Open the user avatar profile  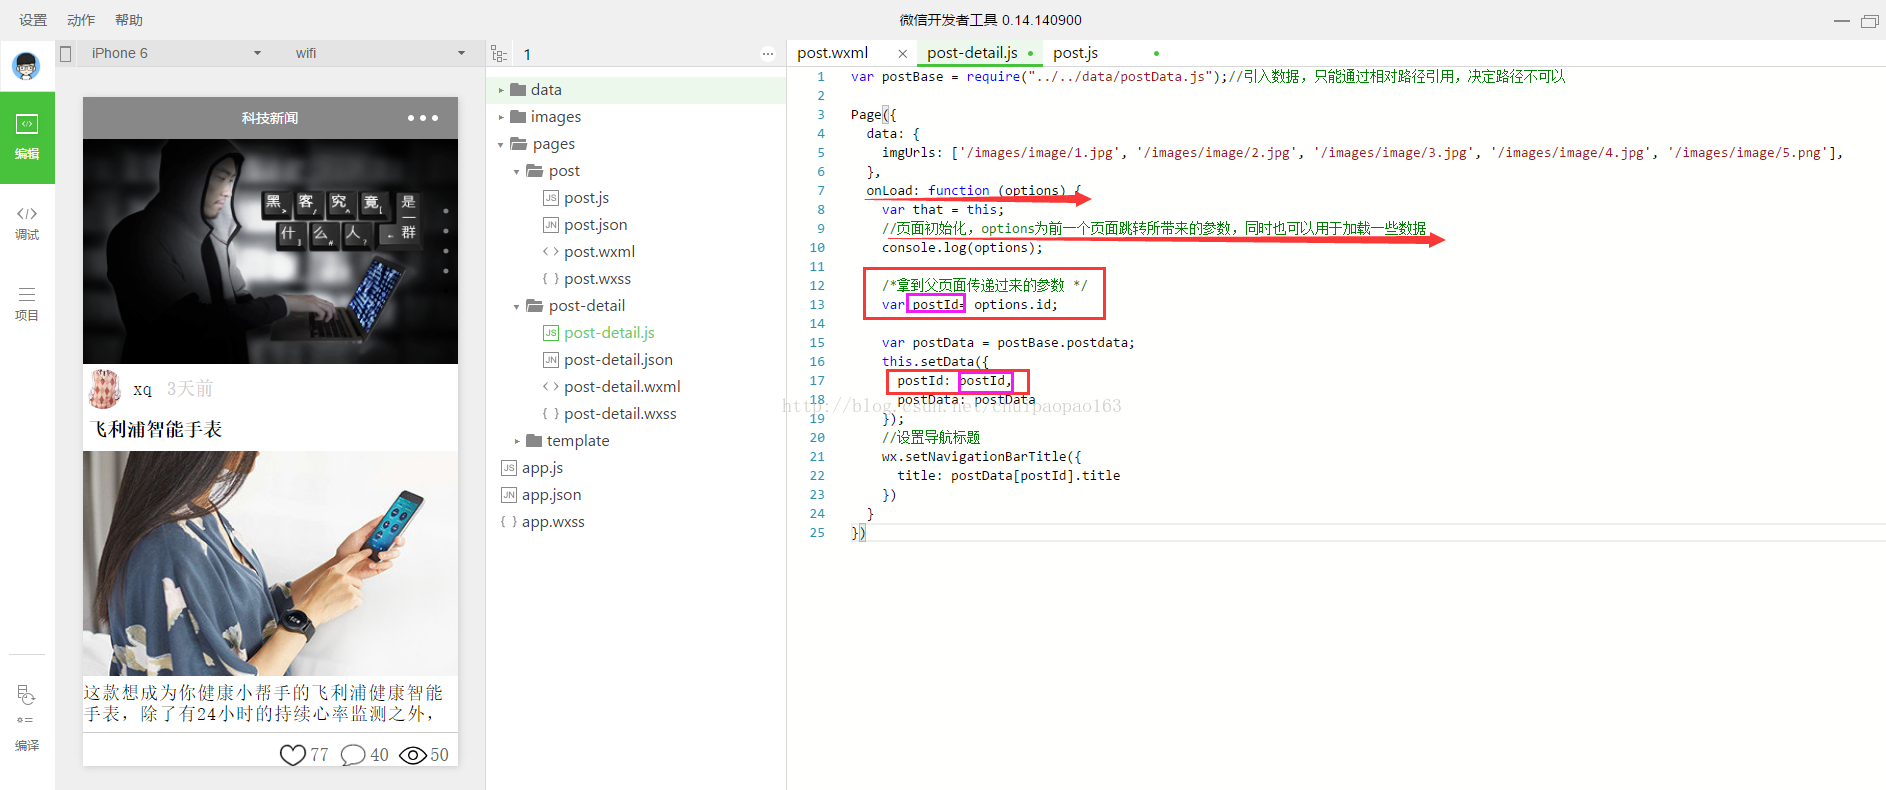pyautogui.click(x=26, y=66)
